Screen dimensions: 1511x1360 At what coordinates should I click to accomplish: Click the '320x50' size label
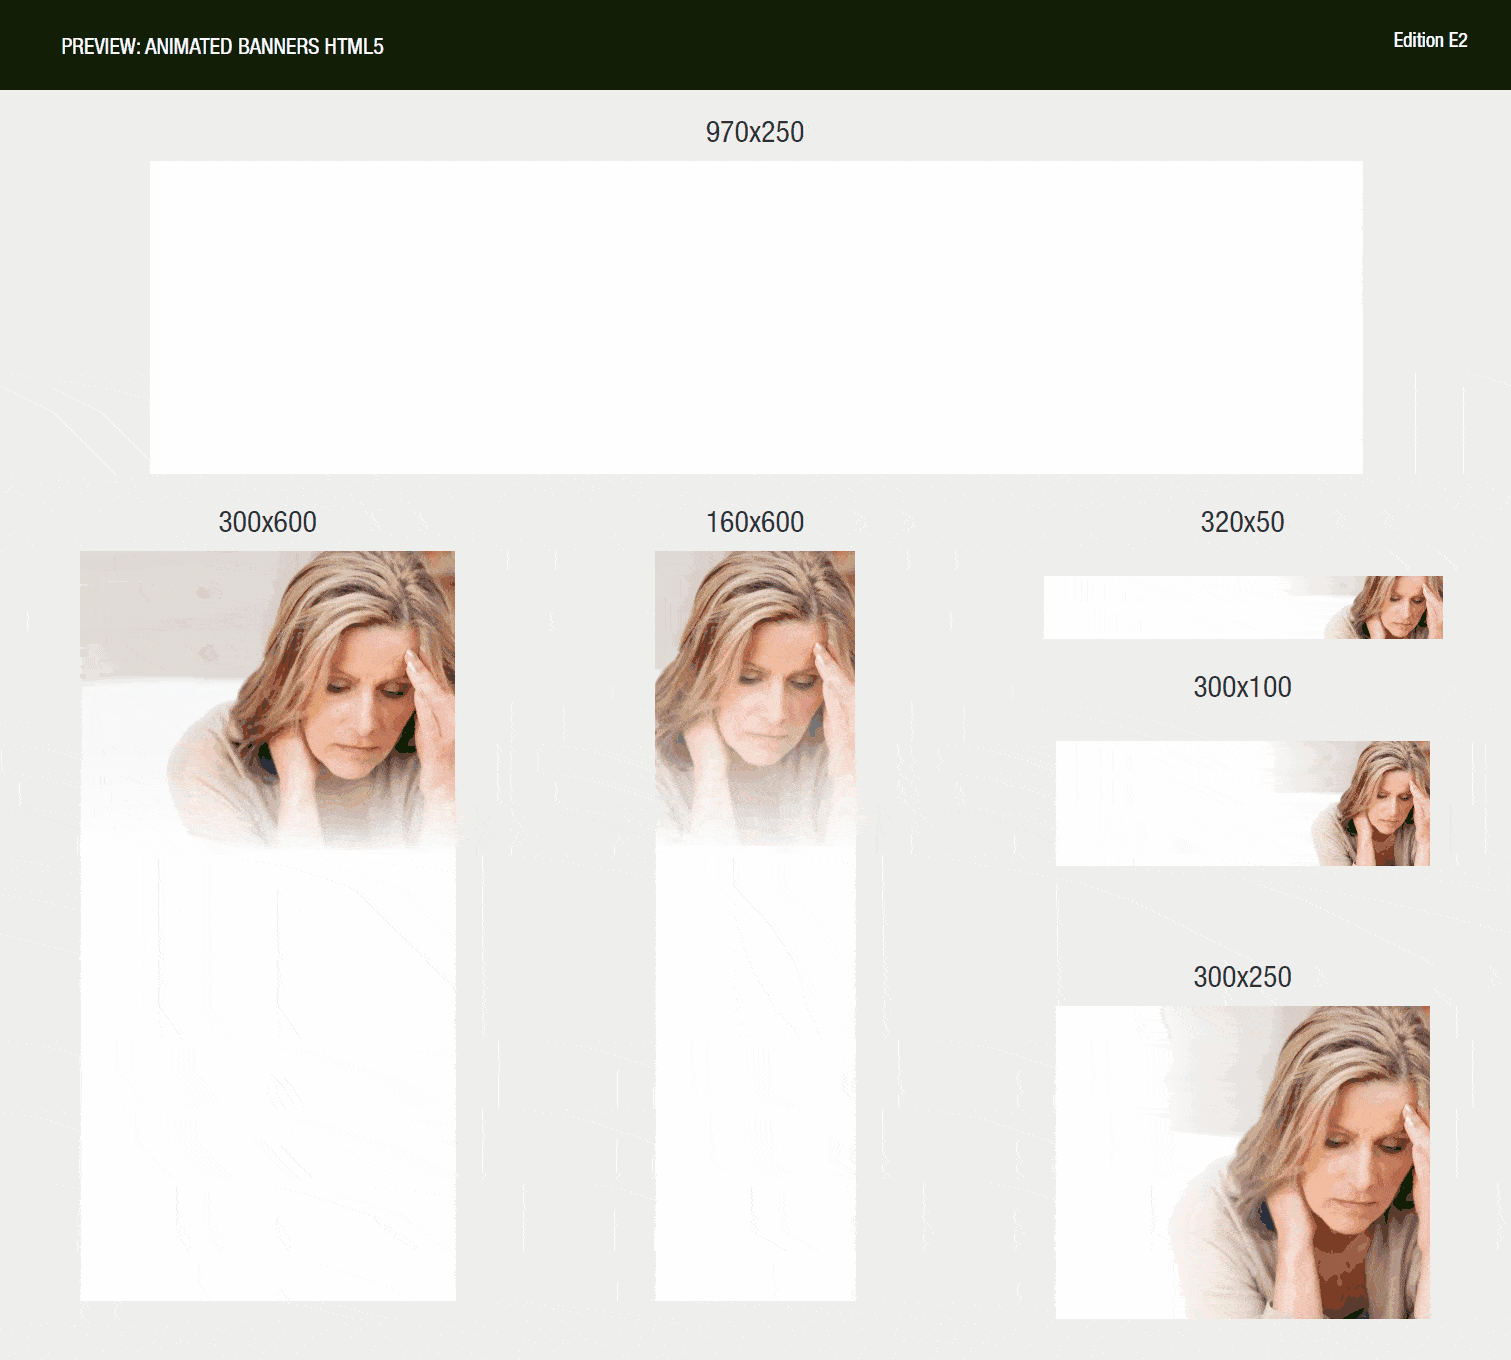1243,522
